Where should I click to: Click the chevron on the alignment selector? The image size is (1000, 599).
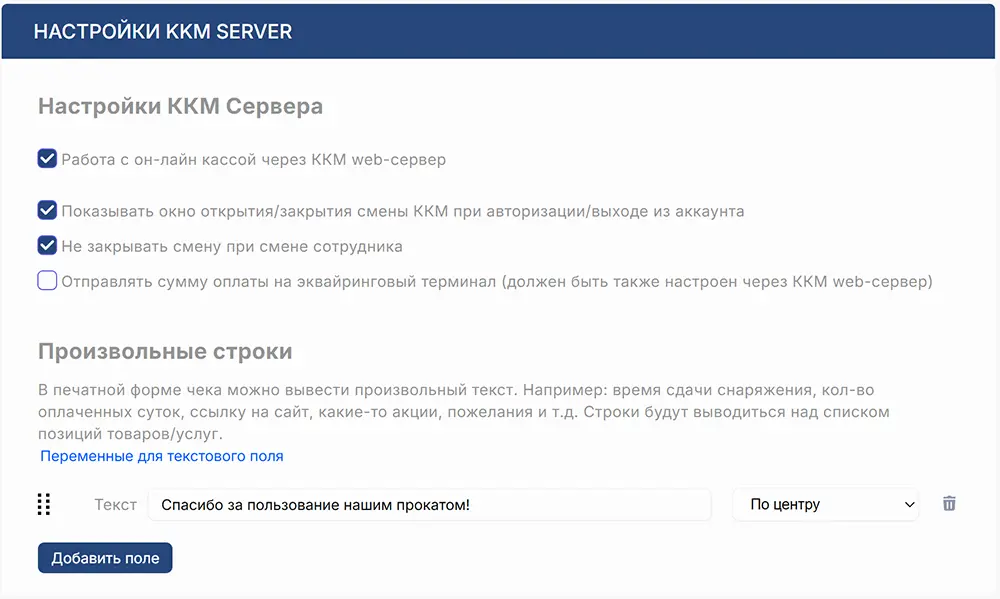tap(908, 505)
